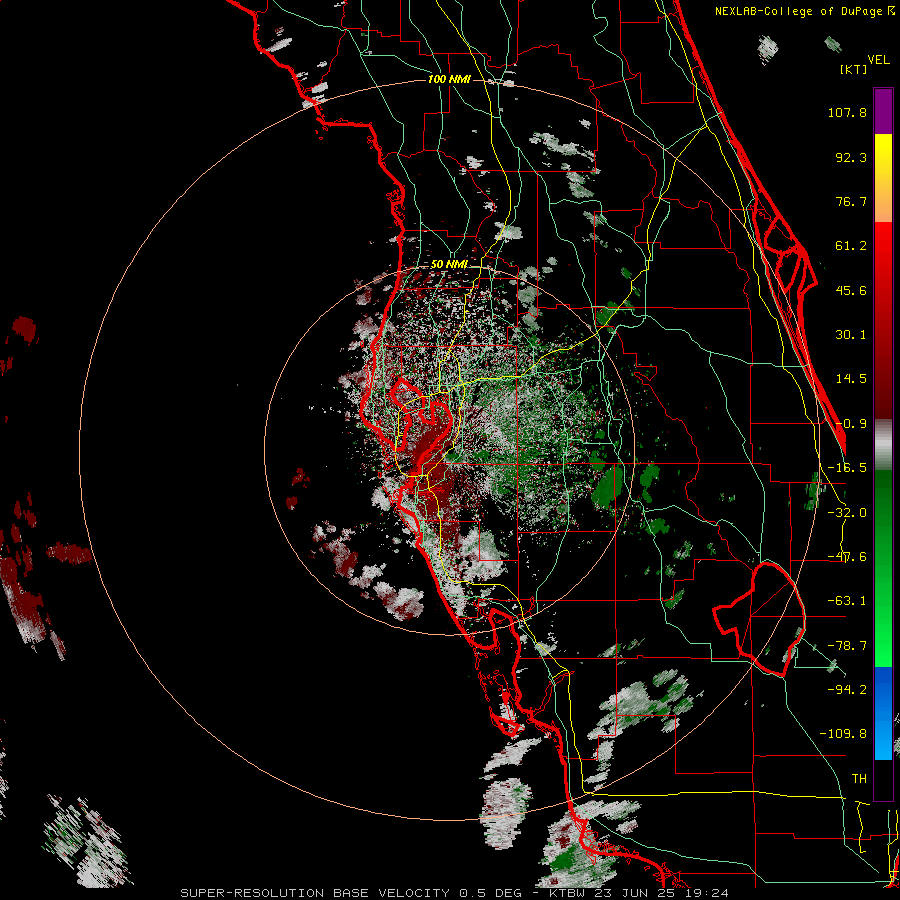Select the 14.5 scale value
The height and width of the screenshot is (900, 900).
[x=851, y=379]
